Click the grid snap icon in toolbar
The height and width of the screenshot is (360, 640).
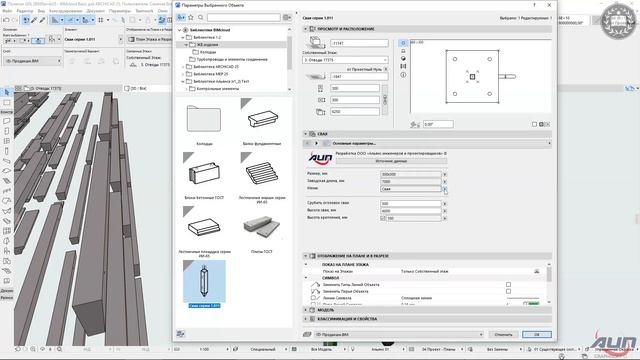101,20
